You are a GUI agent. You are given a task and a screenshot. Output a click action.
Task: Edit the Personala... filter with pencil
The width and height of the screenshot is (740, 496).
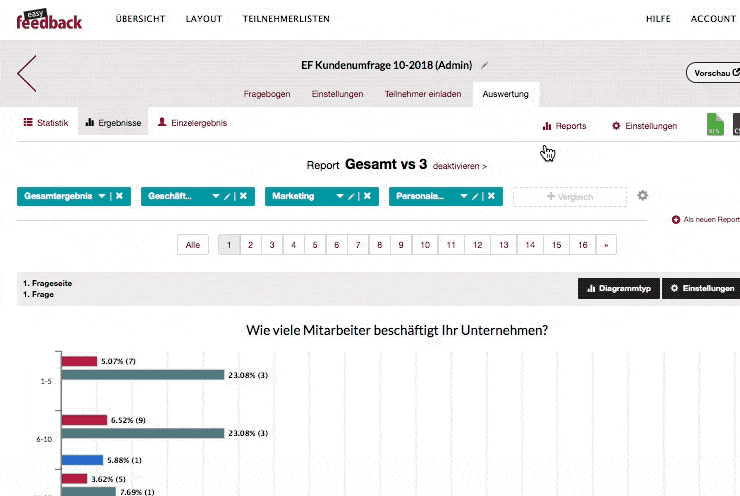[x=476, y=196]
